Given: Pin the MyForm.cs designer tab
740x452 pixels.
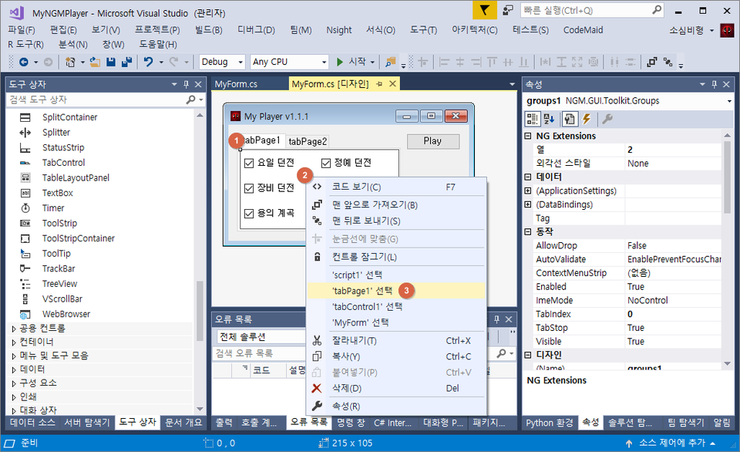Looking at the screenshot, I should click(379, 84).
